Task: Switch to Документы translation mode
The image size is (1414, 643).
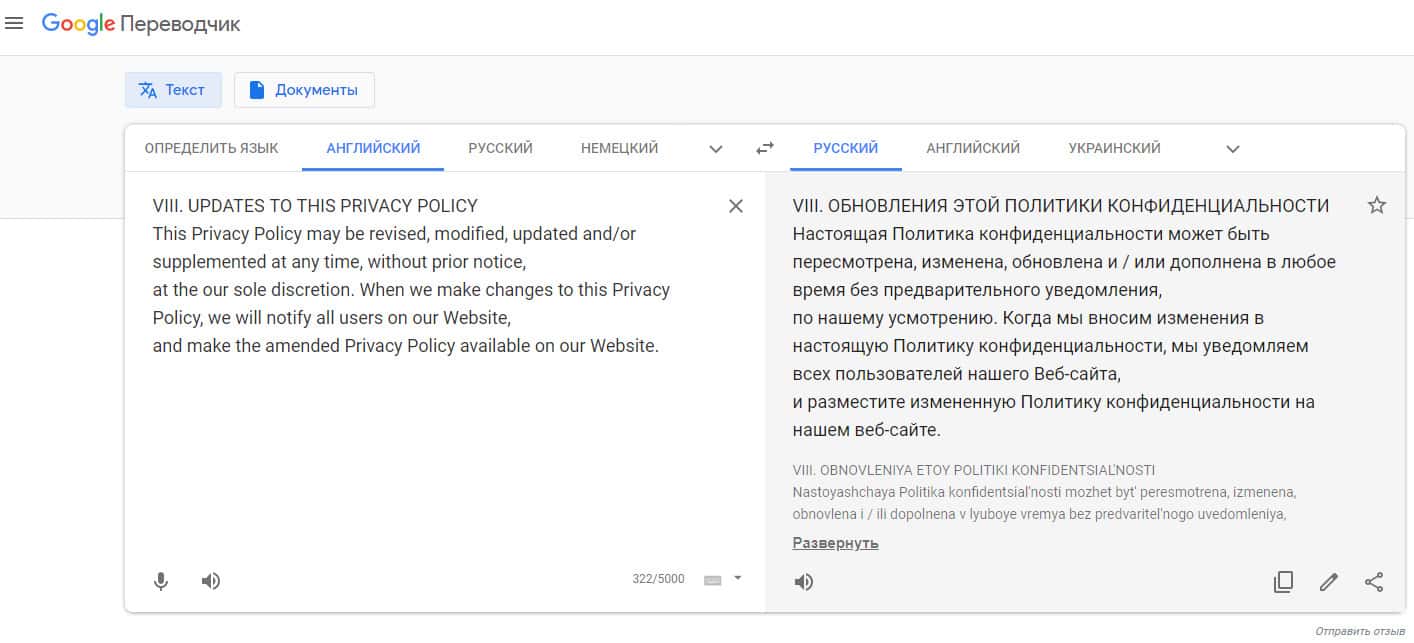Action: (304, 90)
